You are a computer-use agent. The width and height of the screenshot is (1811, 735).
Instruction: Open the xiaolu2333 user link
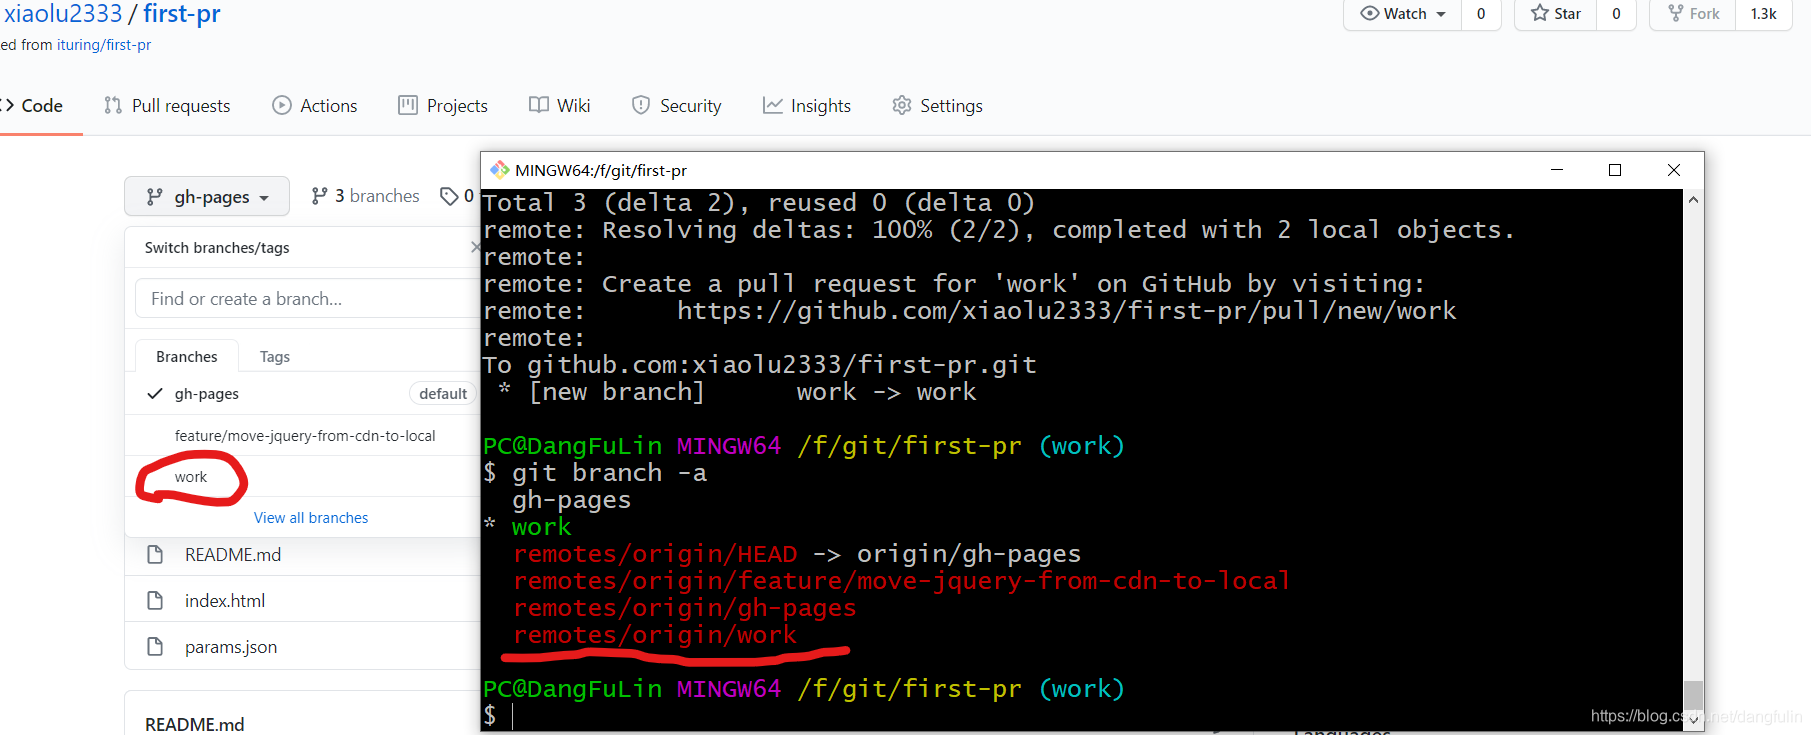coord(63,14)
